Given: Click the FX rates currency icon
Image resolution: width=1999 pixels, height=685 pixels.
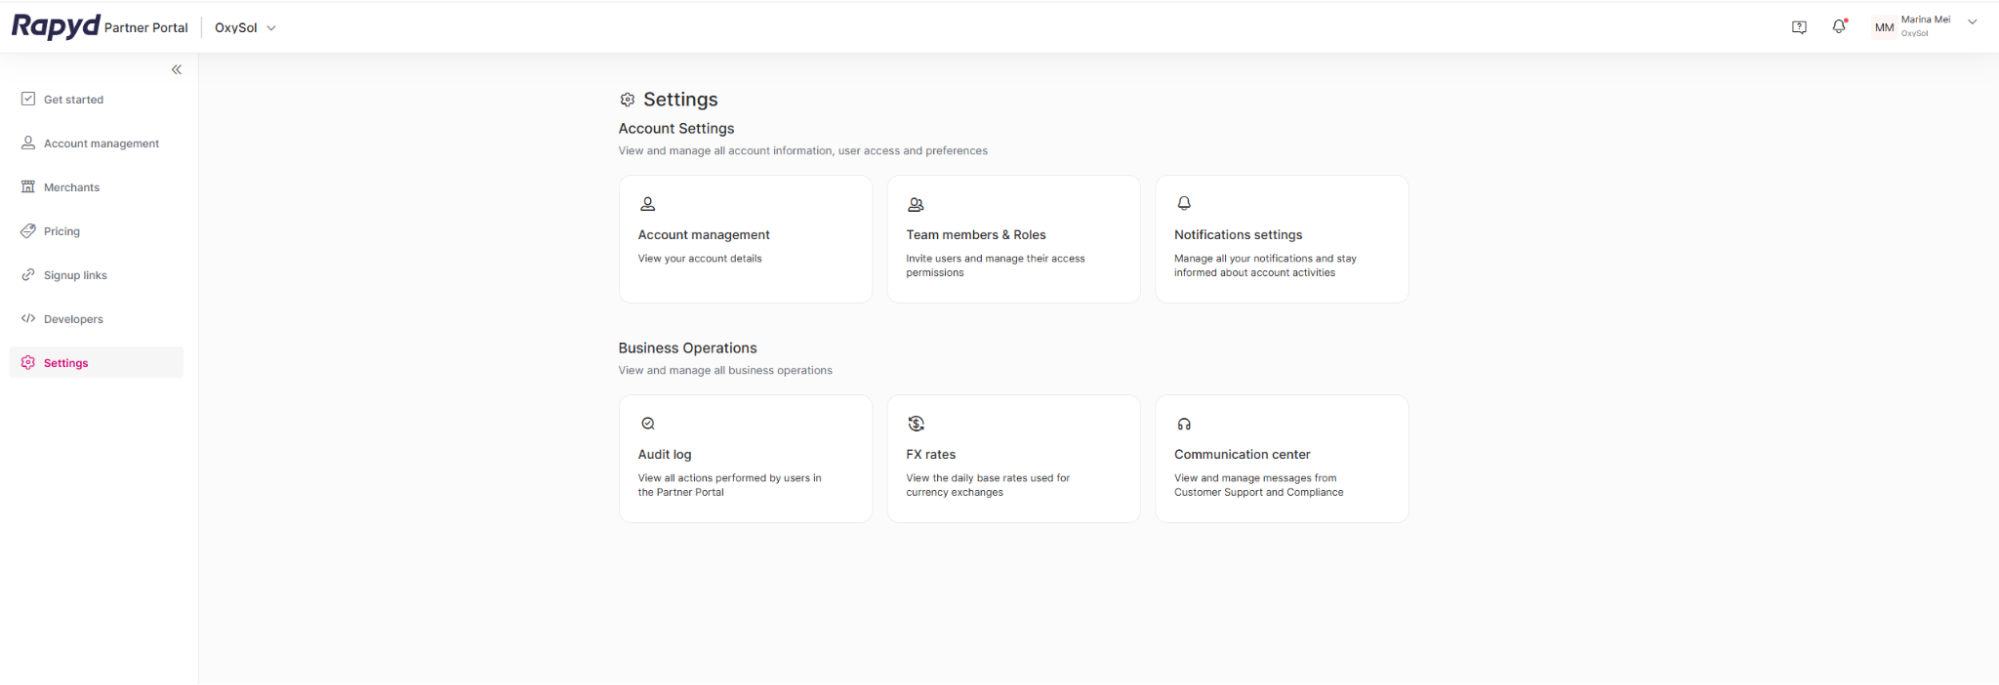Looking at the screenshot, I should point(915,423).
